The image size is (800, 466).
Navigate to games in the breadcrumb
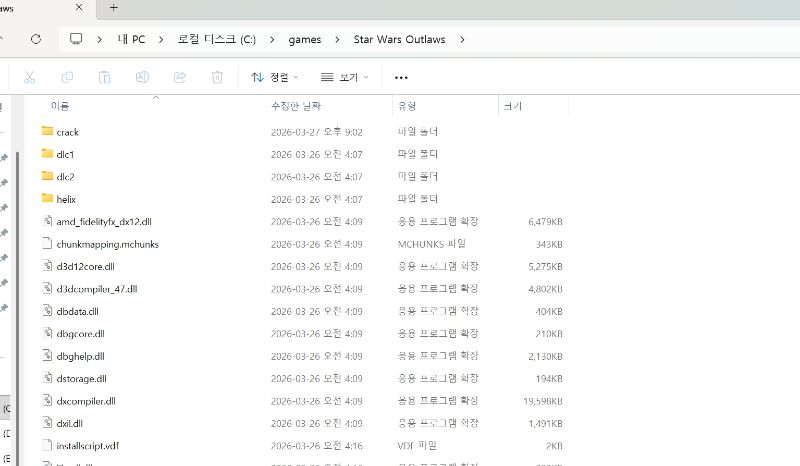(305, 39)
